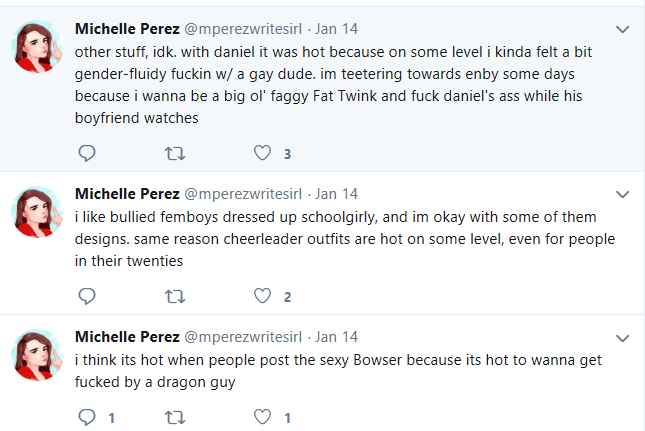Screen dimensions: 645x431
Task: Retweet the tweet about cheerleader outfits
Action: coord(175,297)
